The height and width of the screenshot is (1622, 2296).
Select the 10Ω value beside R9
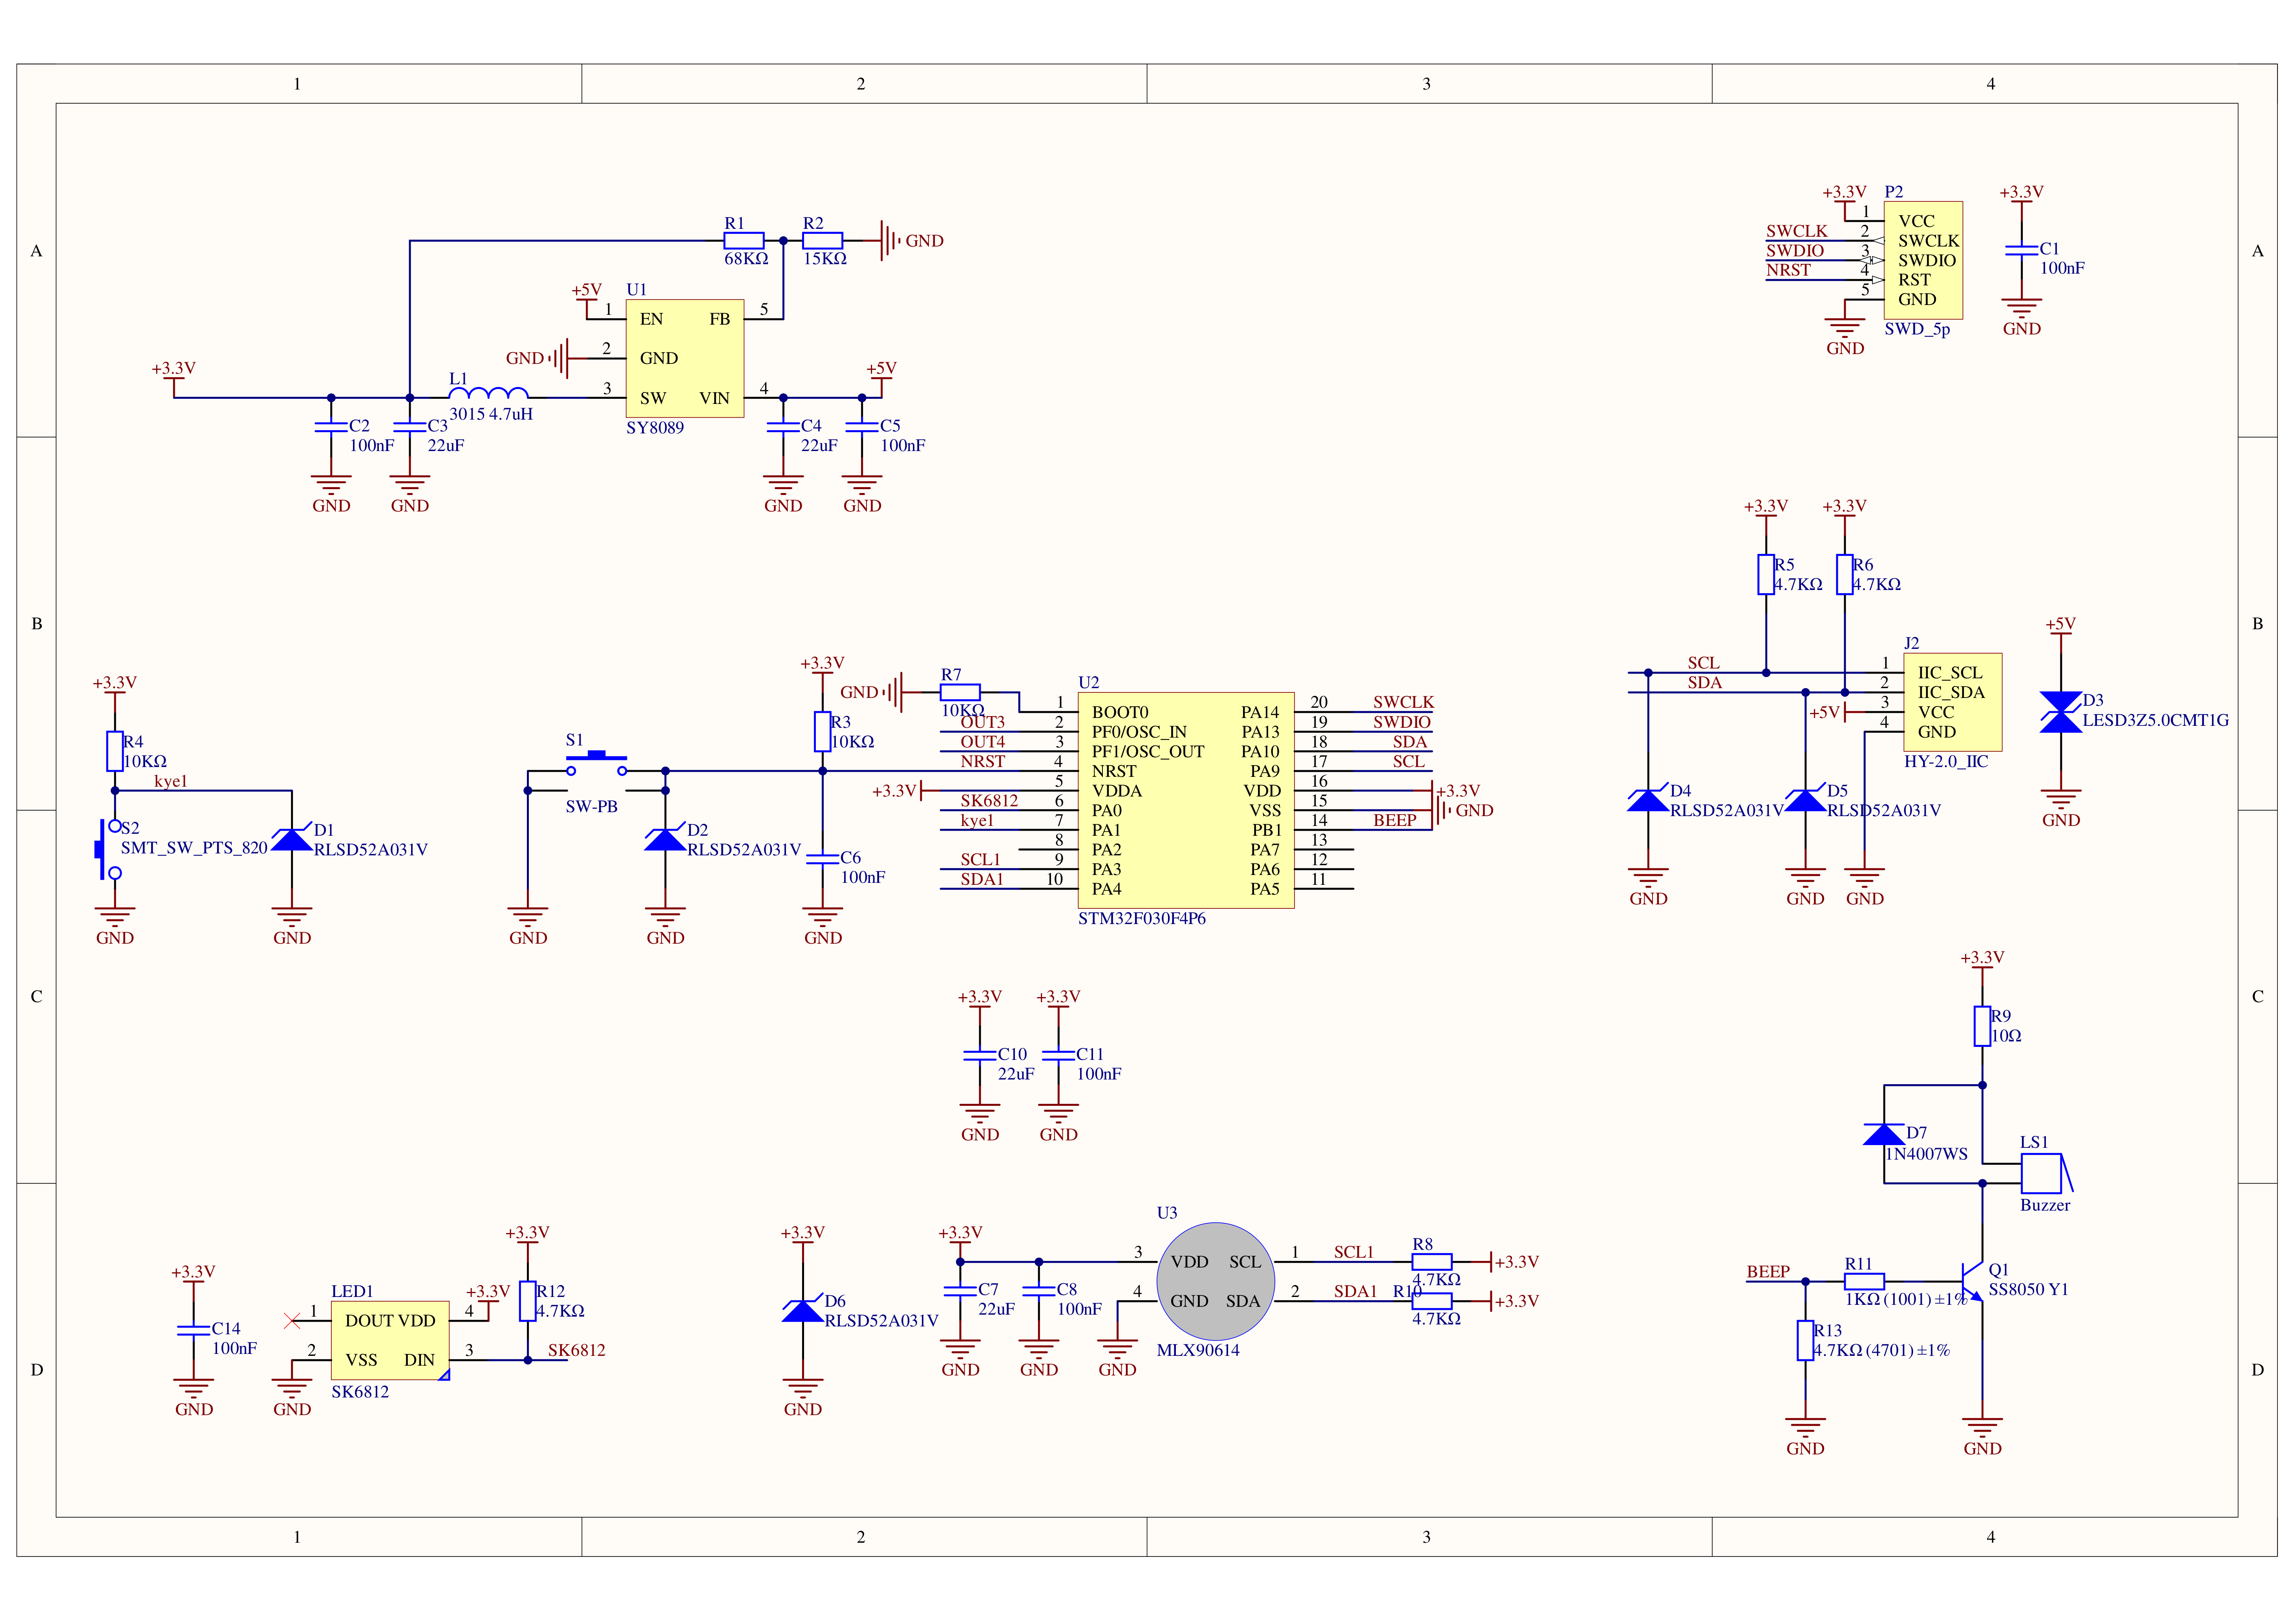2006,1036
